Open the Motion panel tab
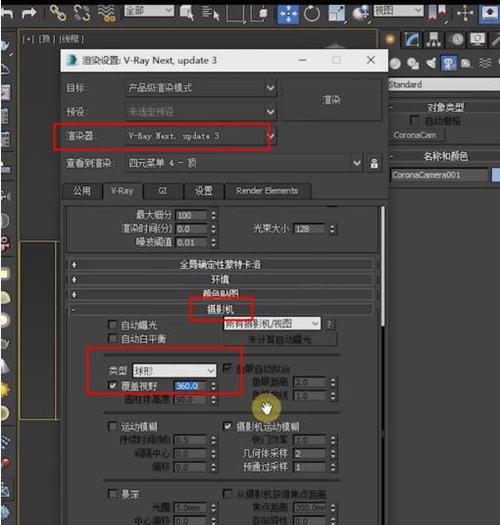Screen dimensions: 500x525 [x=456, y=40]
